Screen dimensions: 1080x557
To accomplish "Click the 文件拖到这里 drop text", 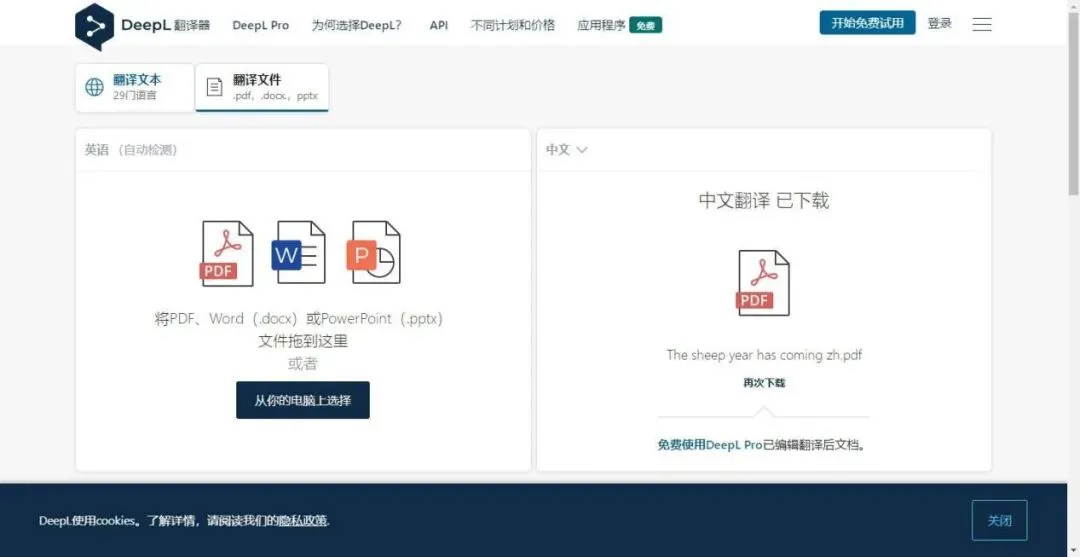I will [x=303, y=341].
